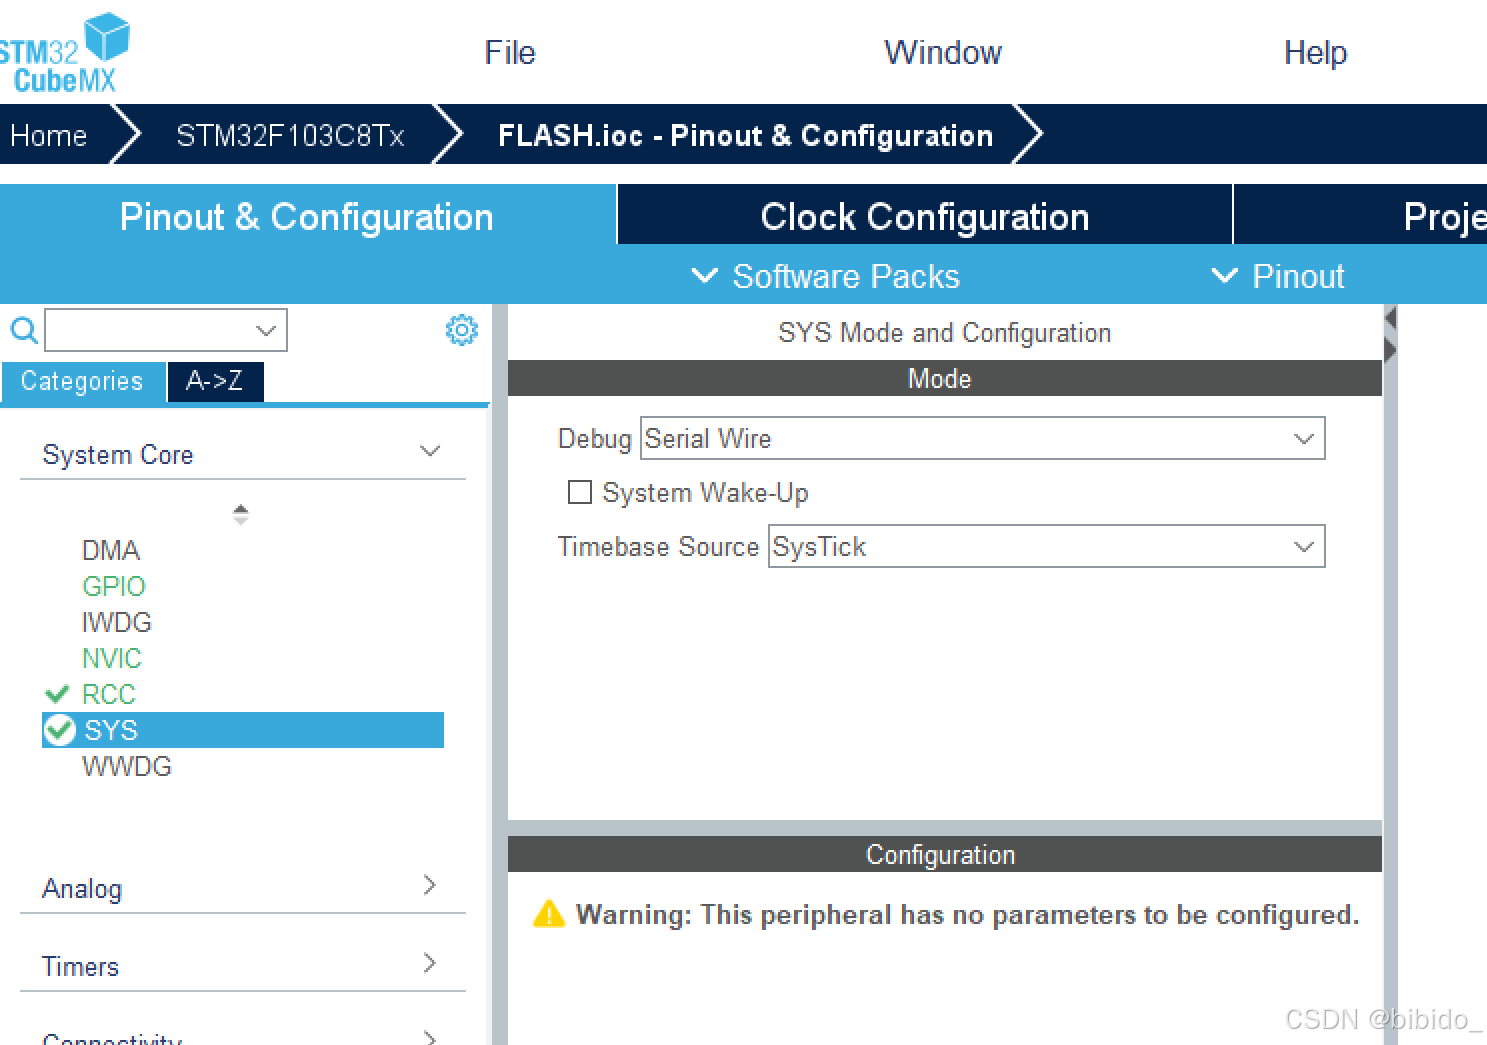Image resolution: width=1487 pixels, height=1045 pixels.
Task: Open the Software Packs dropdown menu
Action: pos(826,276)
